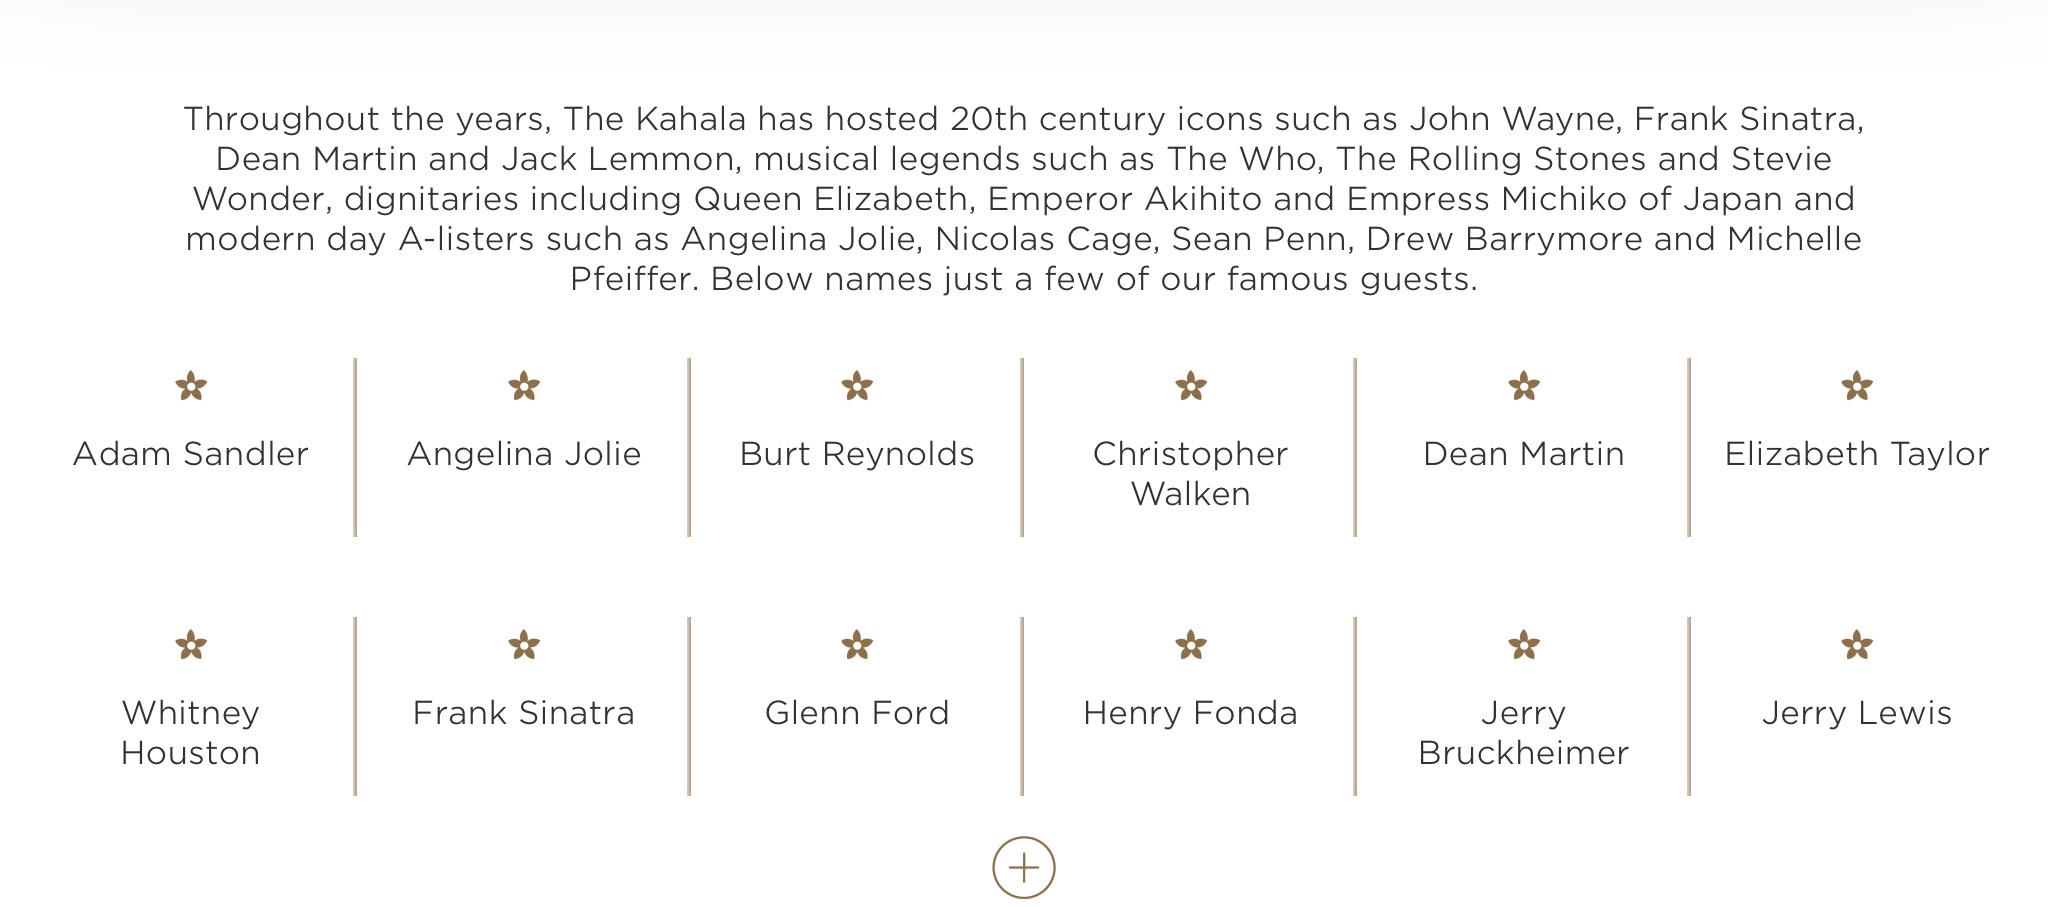Click the flower icon above Dean Martin
2048x907 pixels.
1524,386
